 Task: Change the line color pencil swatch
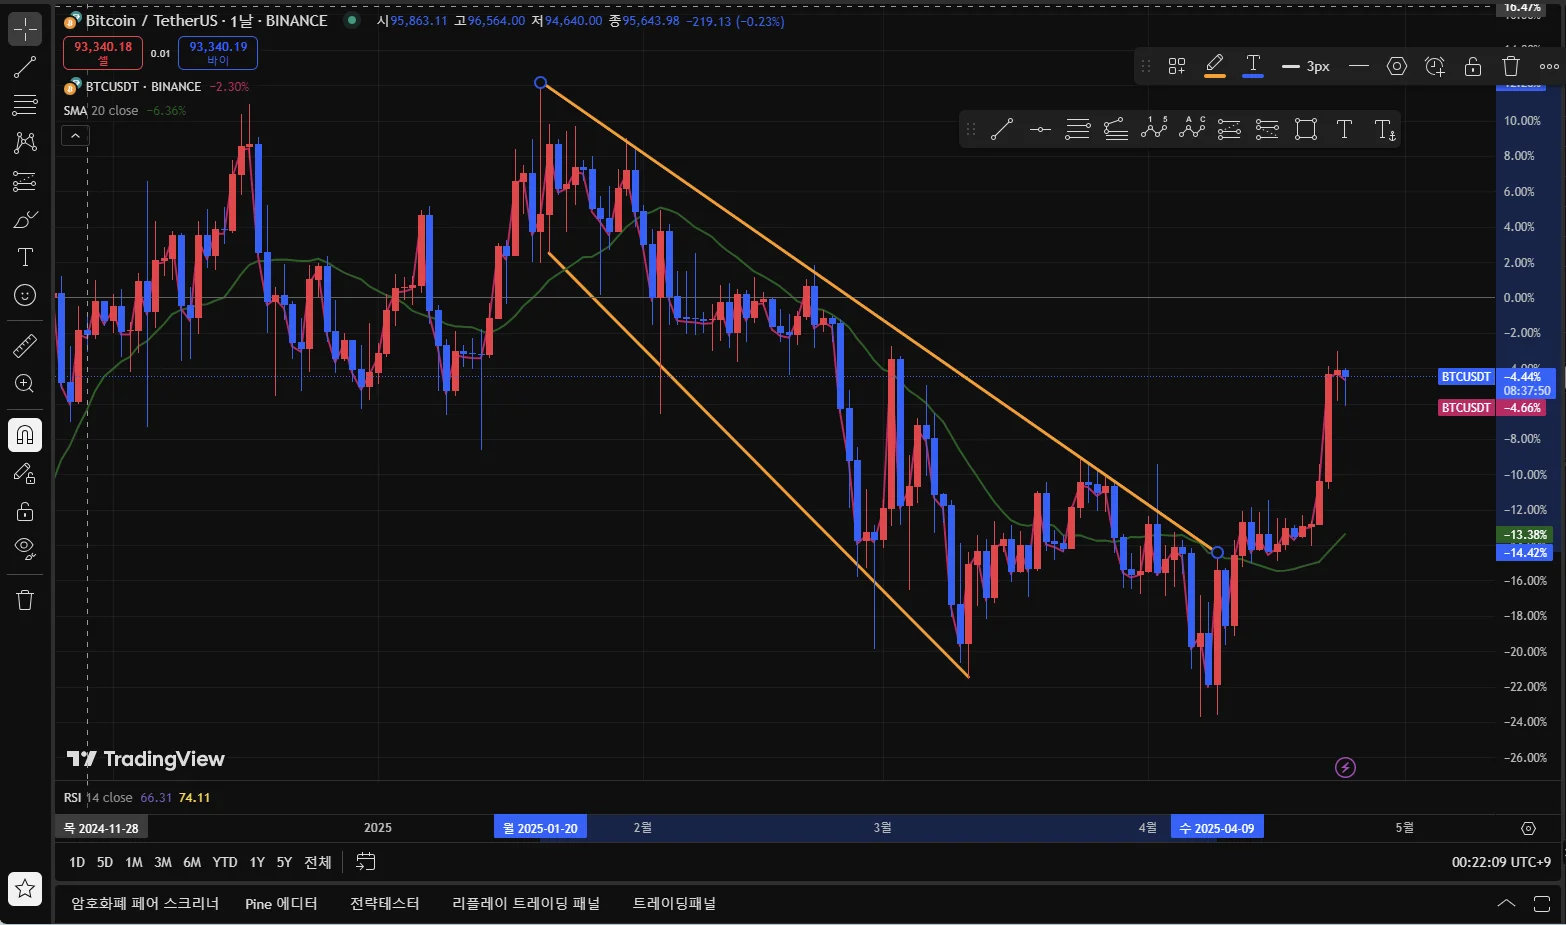[1214, 66]
